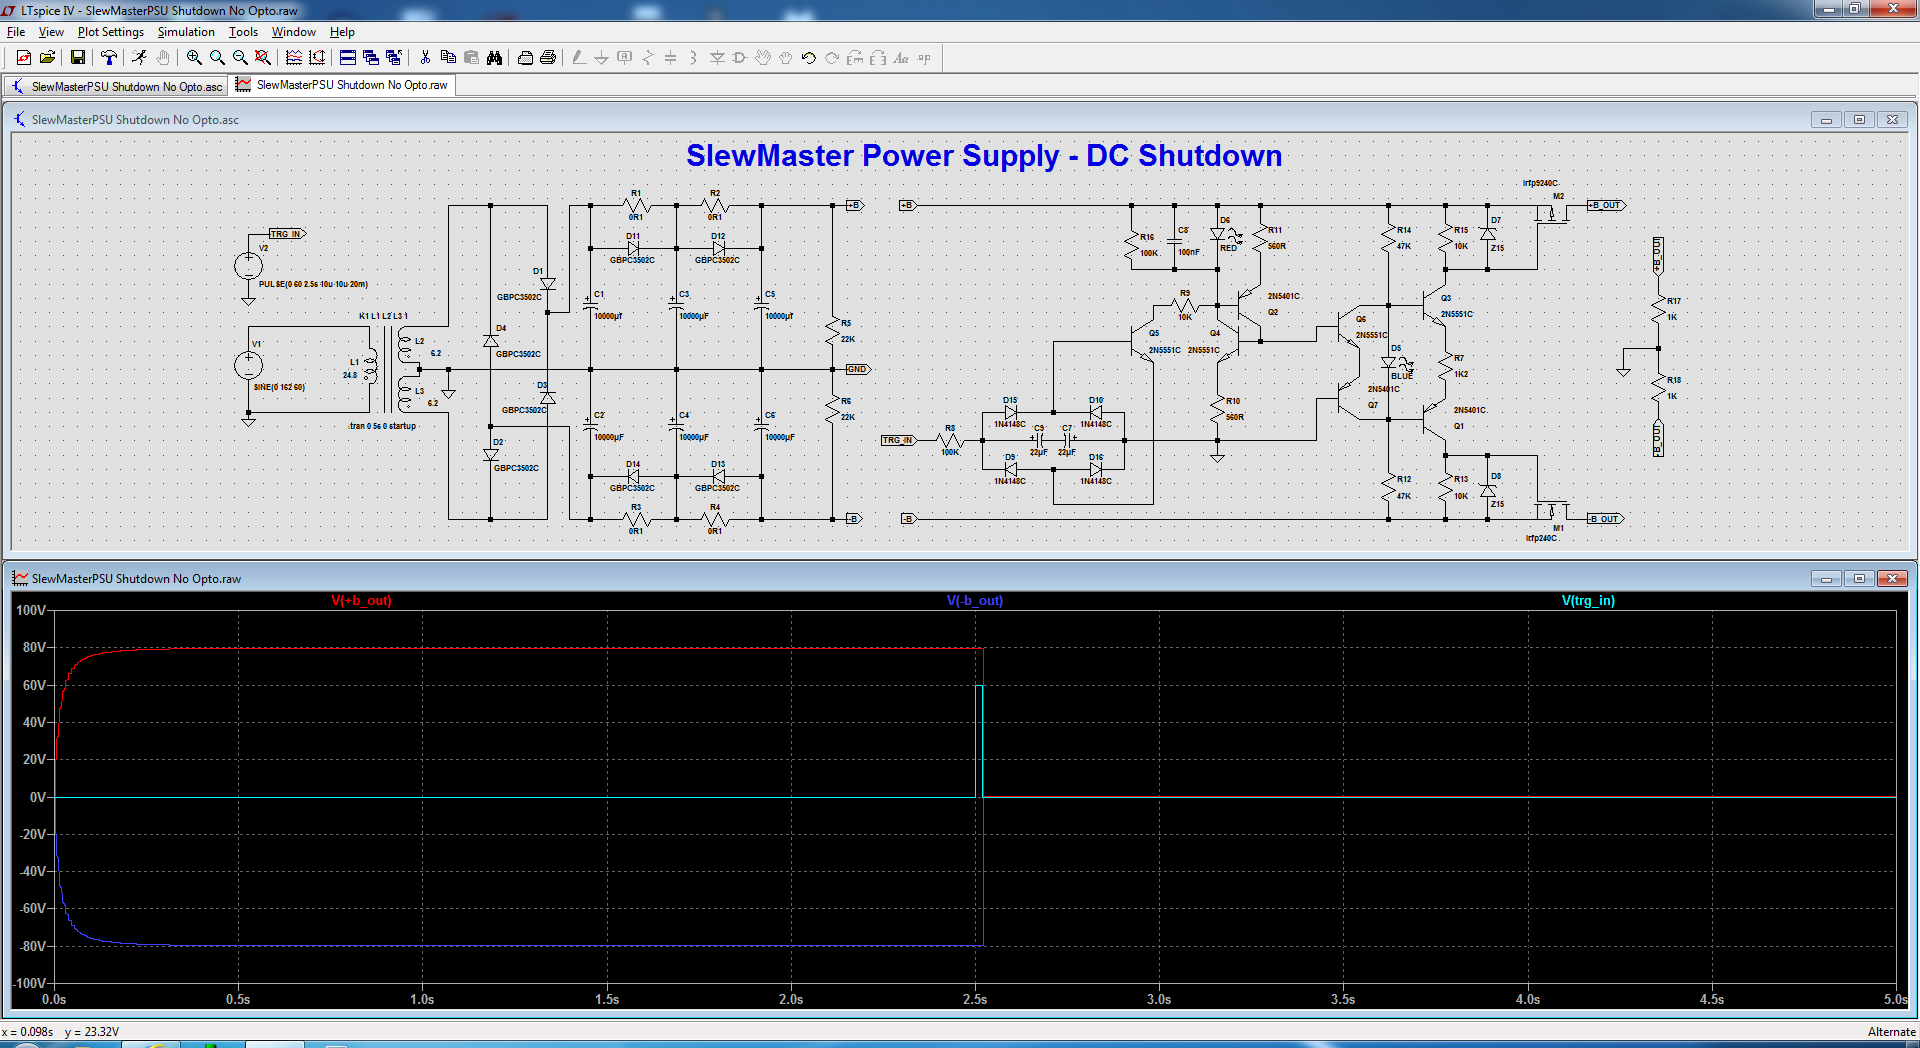Click the Cascade windows icon
Screen dimensions: 1920x1048
[x=371, y=58]
